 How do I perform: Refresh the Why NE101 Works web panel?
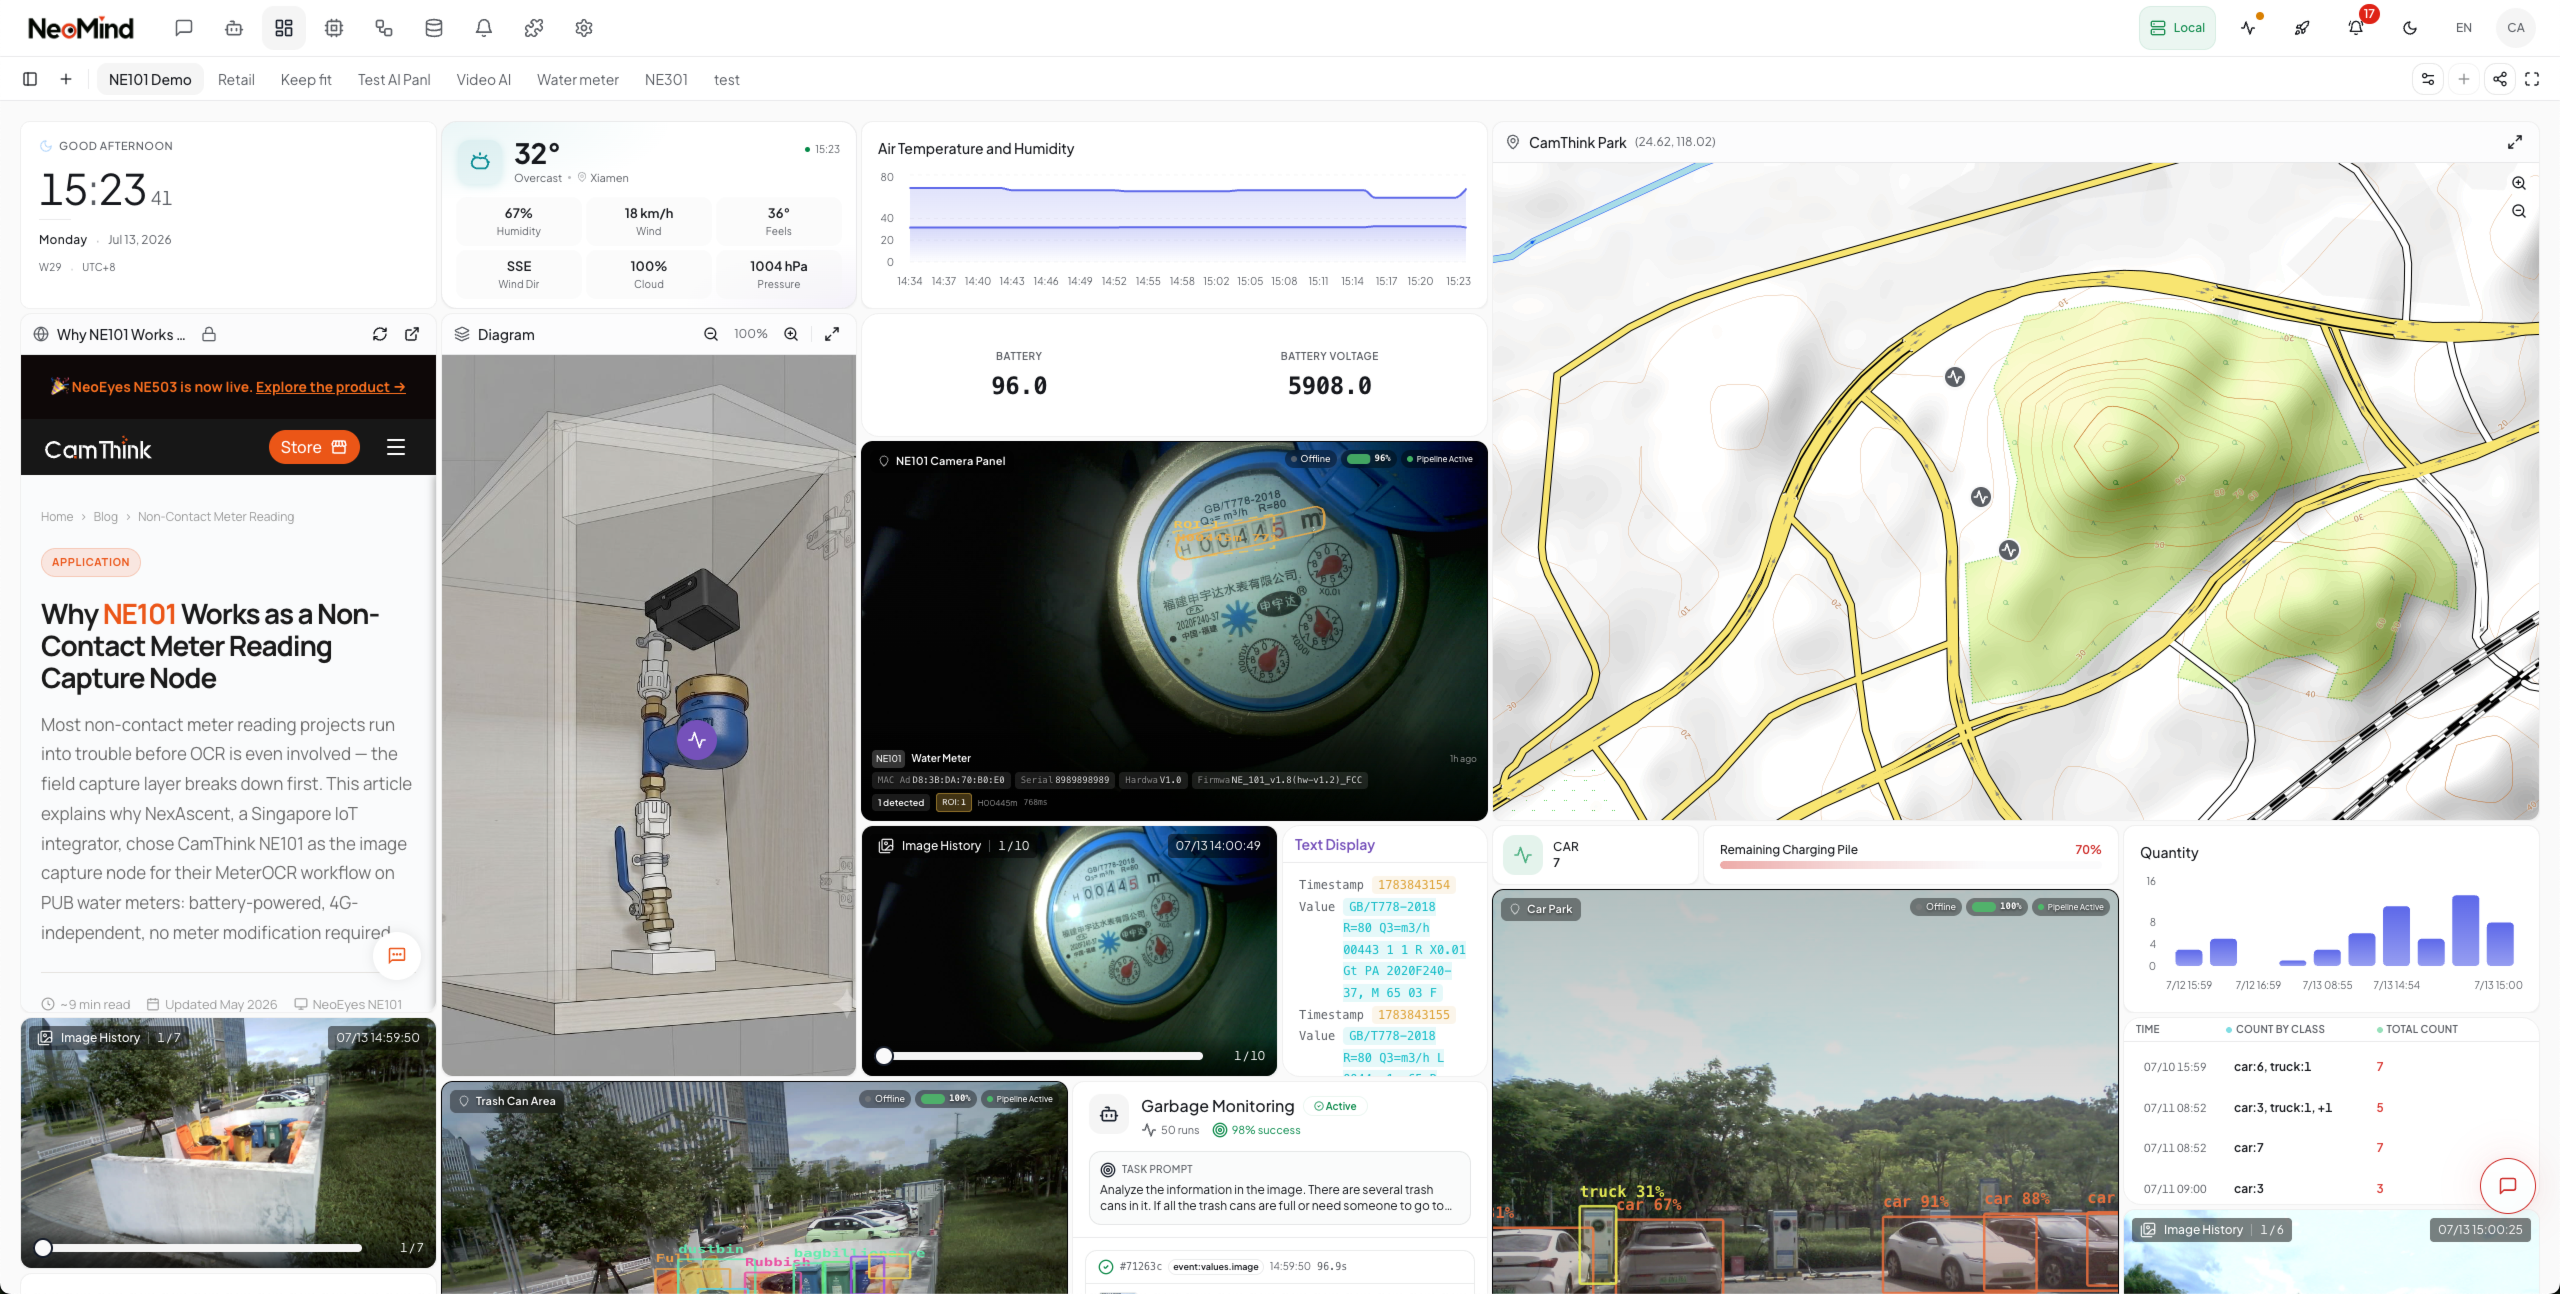click(x=380, y=334)
